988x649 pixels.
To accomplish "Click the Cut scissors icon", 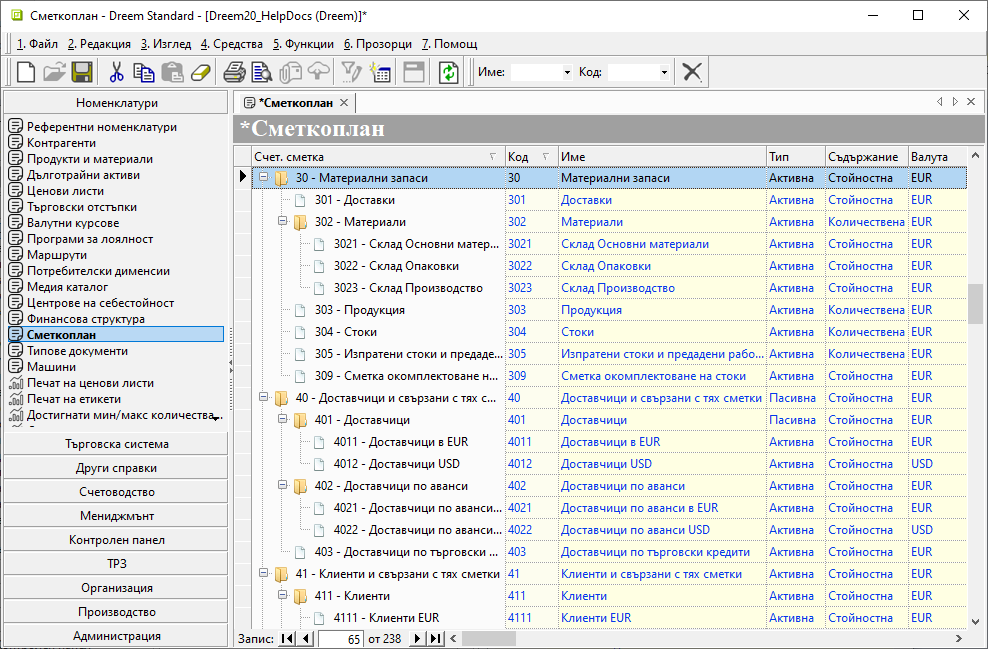I will tap(116, 72).
